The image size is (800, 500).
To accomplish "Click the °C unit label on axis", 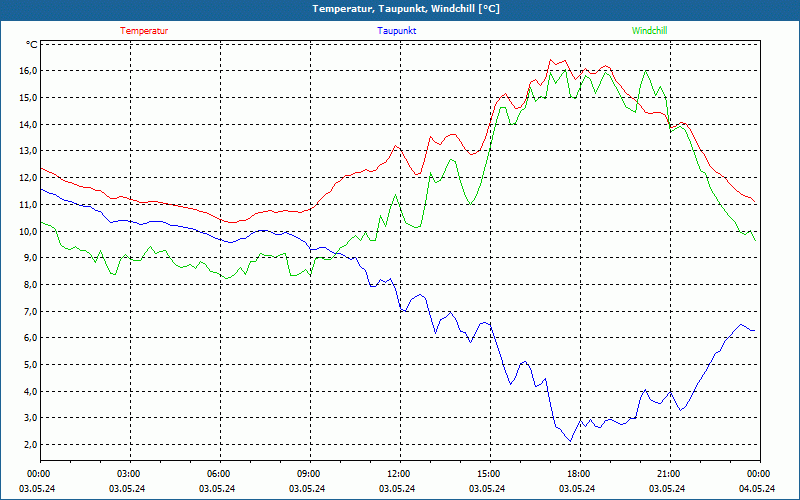I will point(32,45).
